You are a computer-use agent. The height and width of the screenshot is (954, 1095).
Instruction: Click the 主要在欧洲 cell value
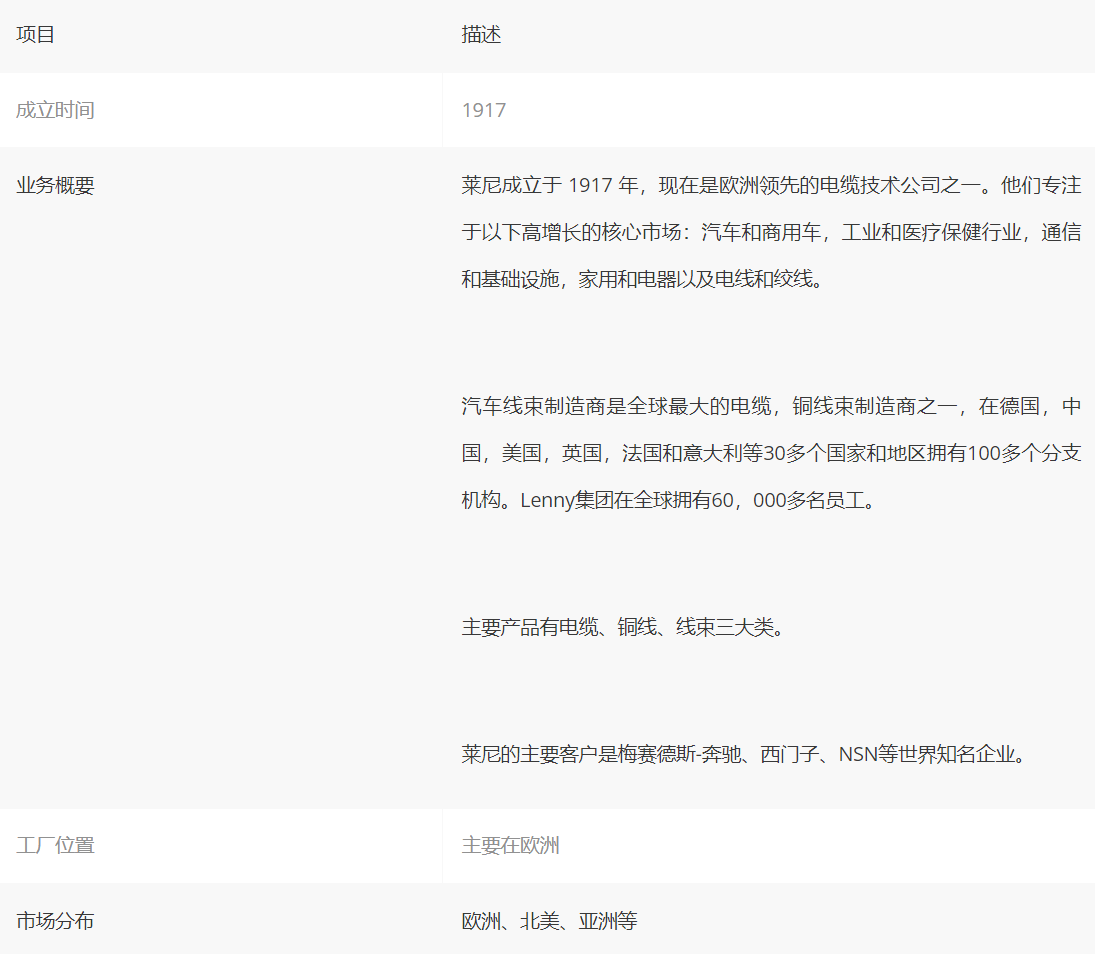(x=510, y=845)
